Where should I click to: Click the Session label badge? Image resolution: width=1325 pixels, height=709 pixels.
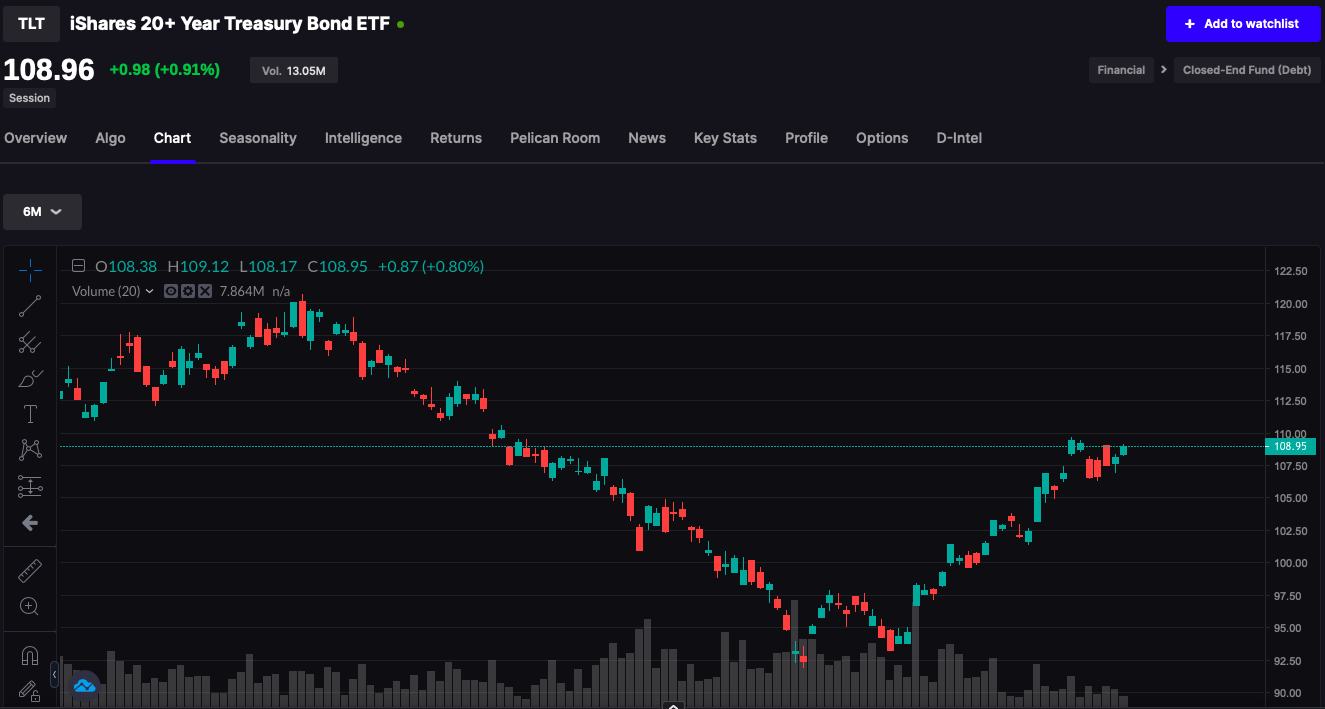click(x=29, y=98)
